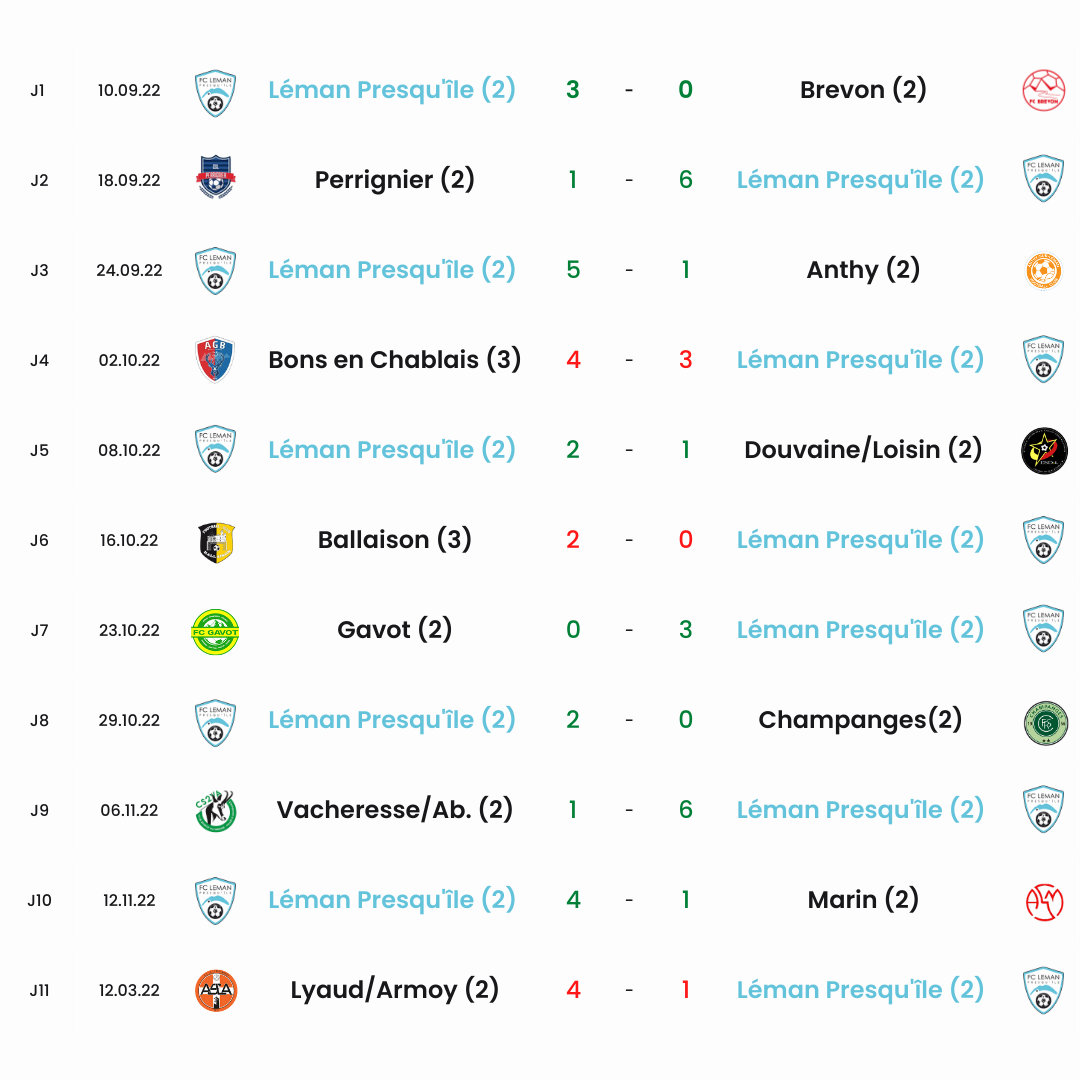The width and height of the screenshot is (1080, 1080).
Task: Click the Douvaine/Loisin (2) team name
Action: click(x=862, y=450)
